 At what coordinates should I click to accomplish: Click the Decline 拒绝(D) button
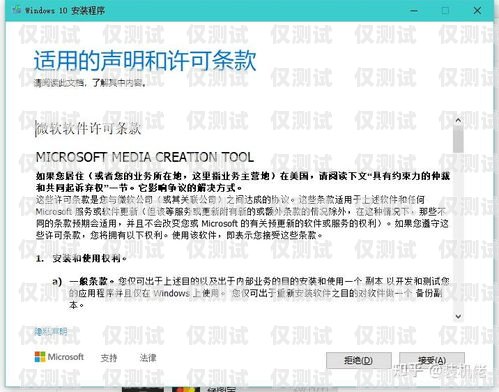tap(359, 360)
